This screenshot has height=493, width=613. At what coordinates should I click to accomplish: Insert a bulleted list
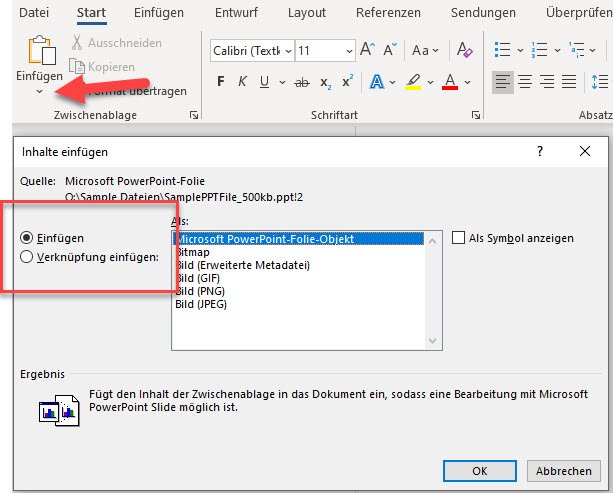tap(502, 50)
